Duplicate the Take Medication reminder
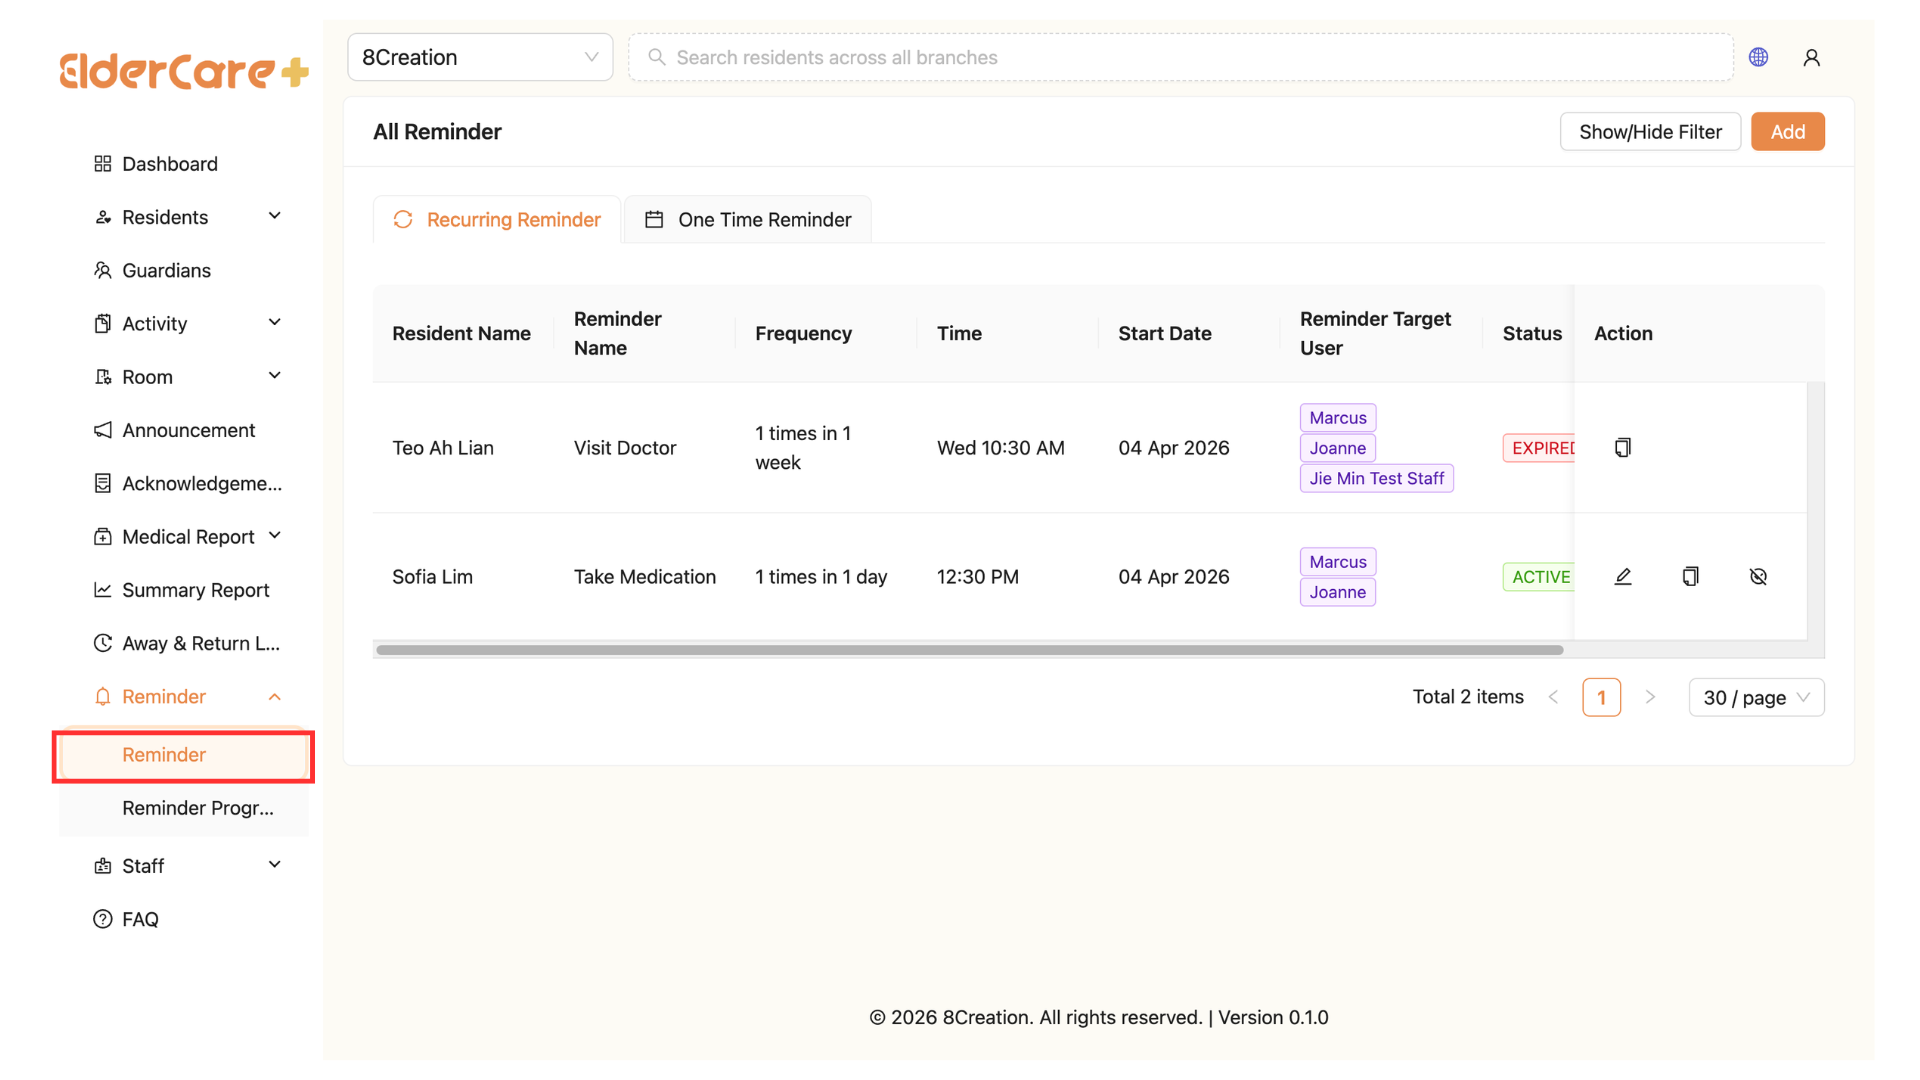1920x1080 pixels. [x=1690, y=576]
